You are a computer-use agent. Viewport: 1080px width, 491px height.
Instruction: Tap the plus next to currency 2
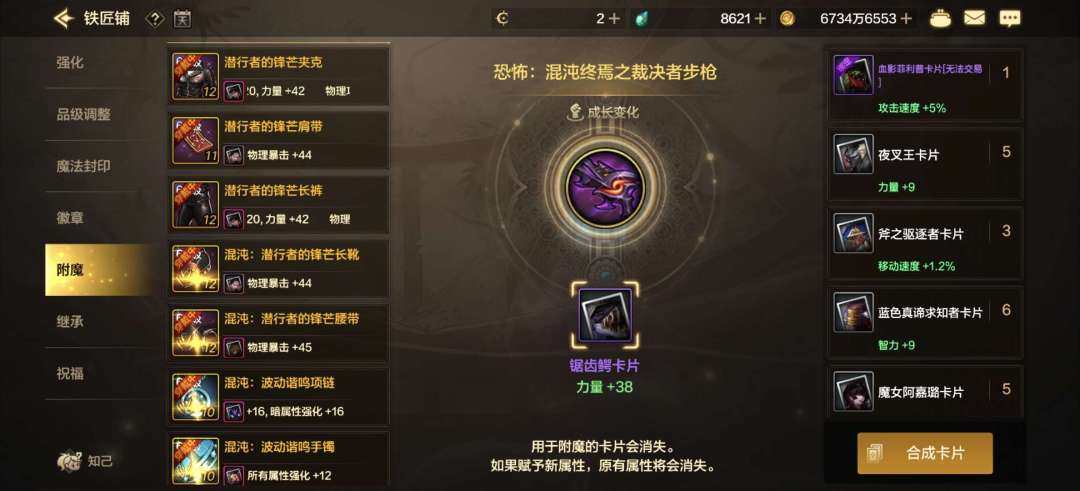pyautogui.click(x=614, y=19)
